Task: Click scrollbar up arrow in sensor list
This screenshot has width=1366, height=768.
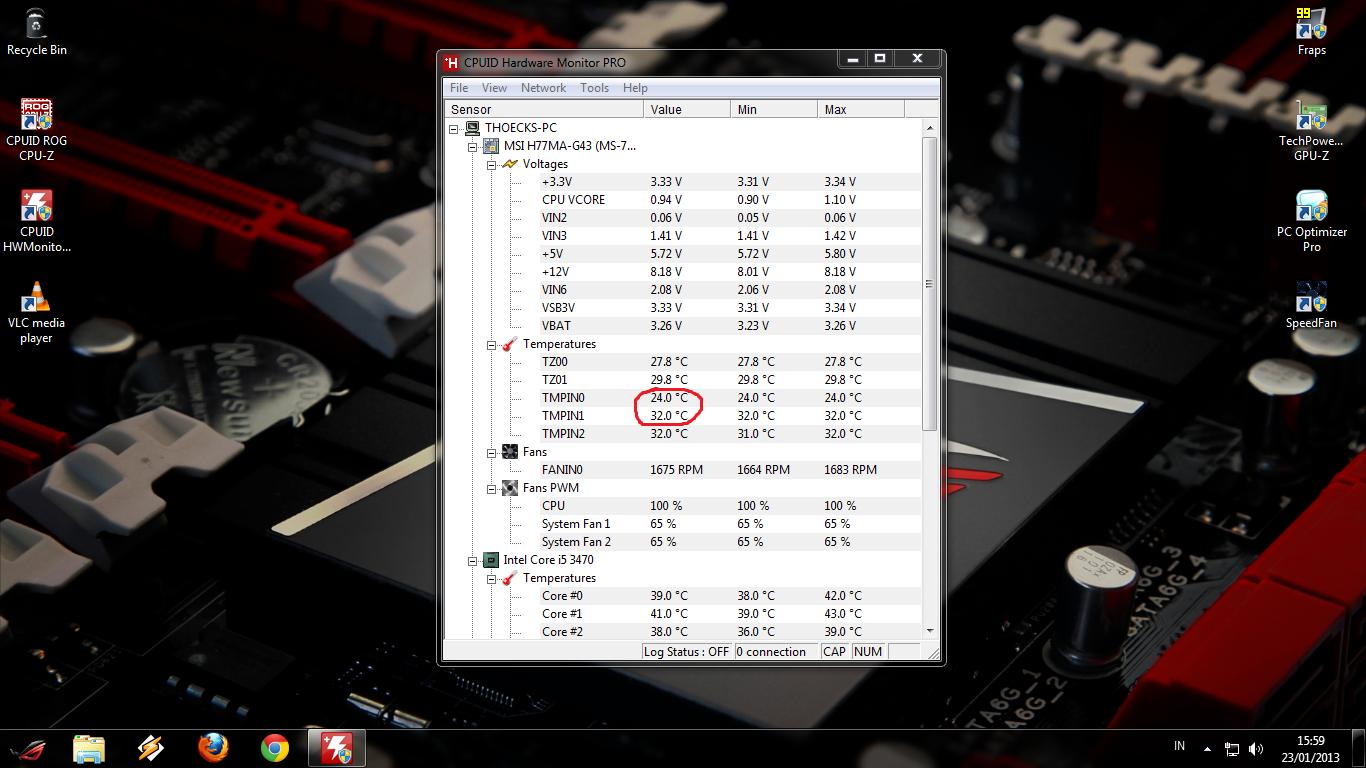Action: click(x=930, y=128)
